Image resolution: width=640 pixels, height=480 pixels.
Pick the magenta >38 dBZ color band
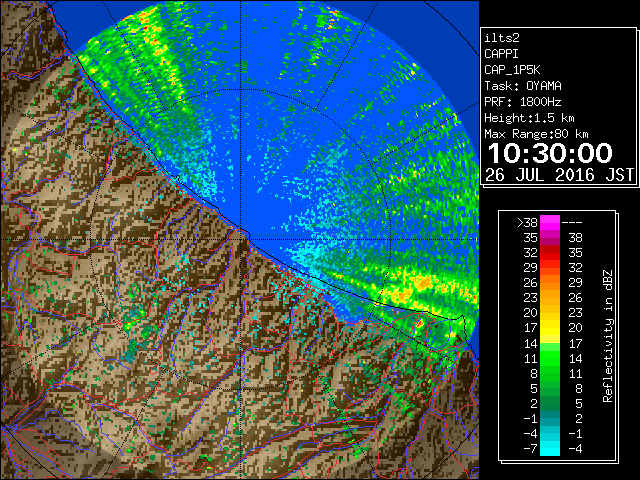point(550,222)
